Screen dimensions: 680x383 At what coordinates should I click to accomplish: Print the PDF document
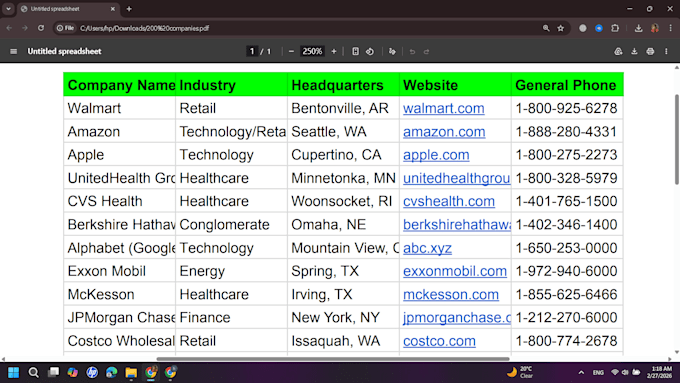point(650,51)
